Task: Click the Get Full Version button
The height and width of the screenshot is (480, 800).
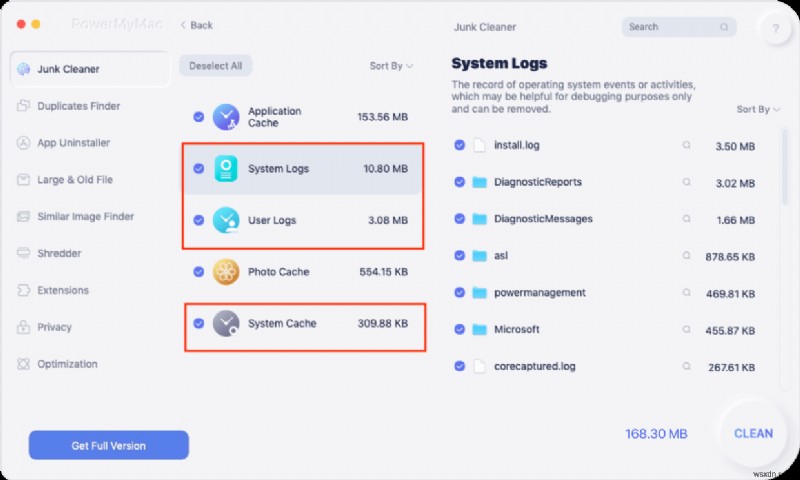Action: pyautogui.click(x=108, y=445)
